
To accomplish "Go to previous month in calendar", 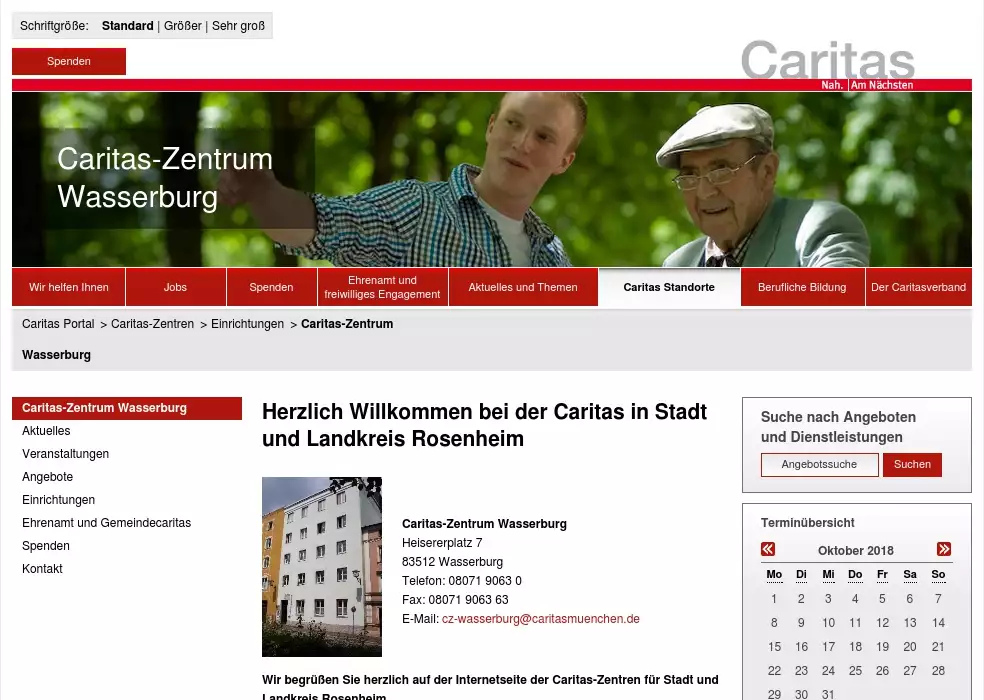I will [768, 549].
